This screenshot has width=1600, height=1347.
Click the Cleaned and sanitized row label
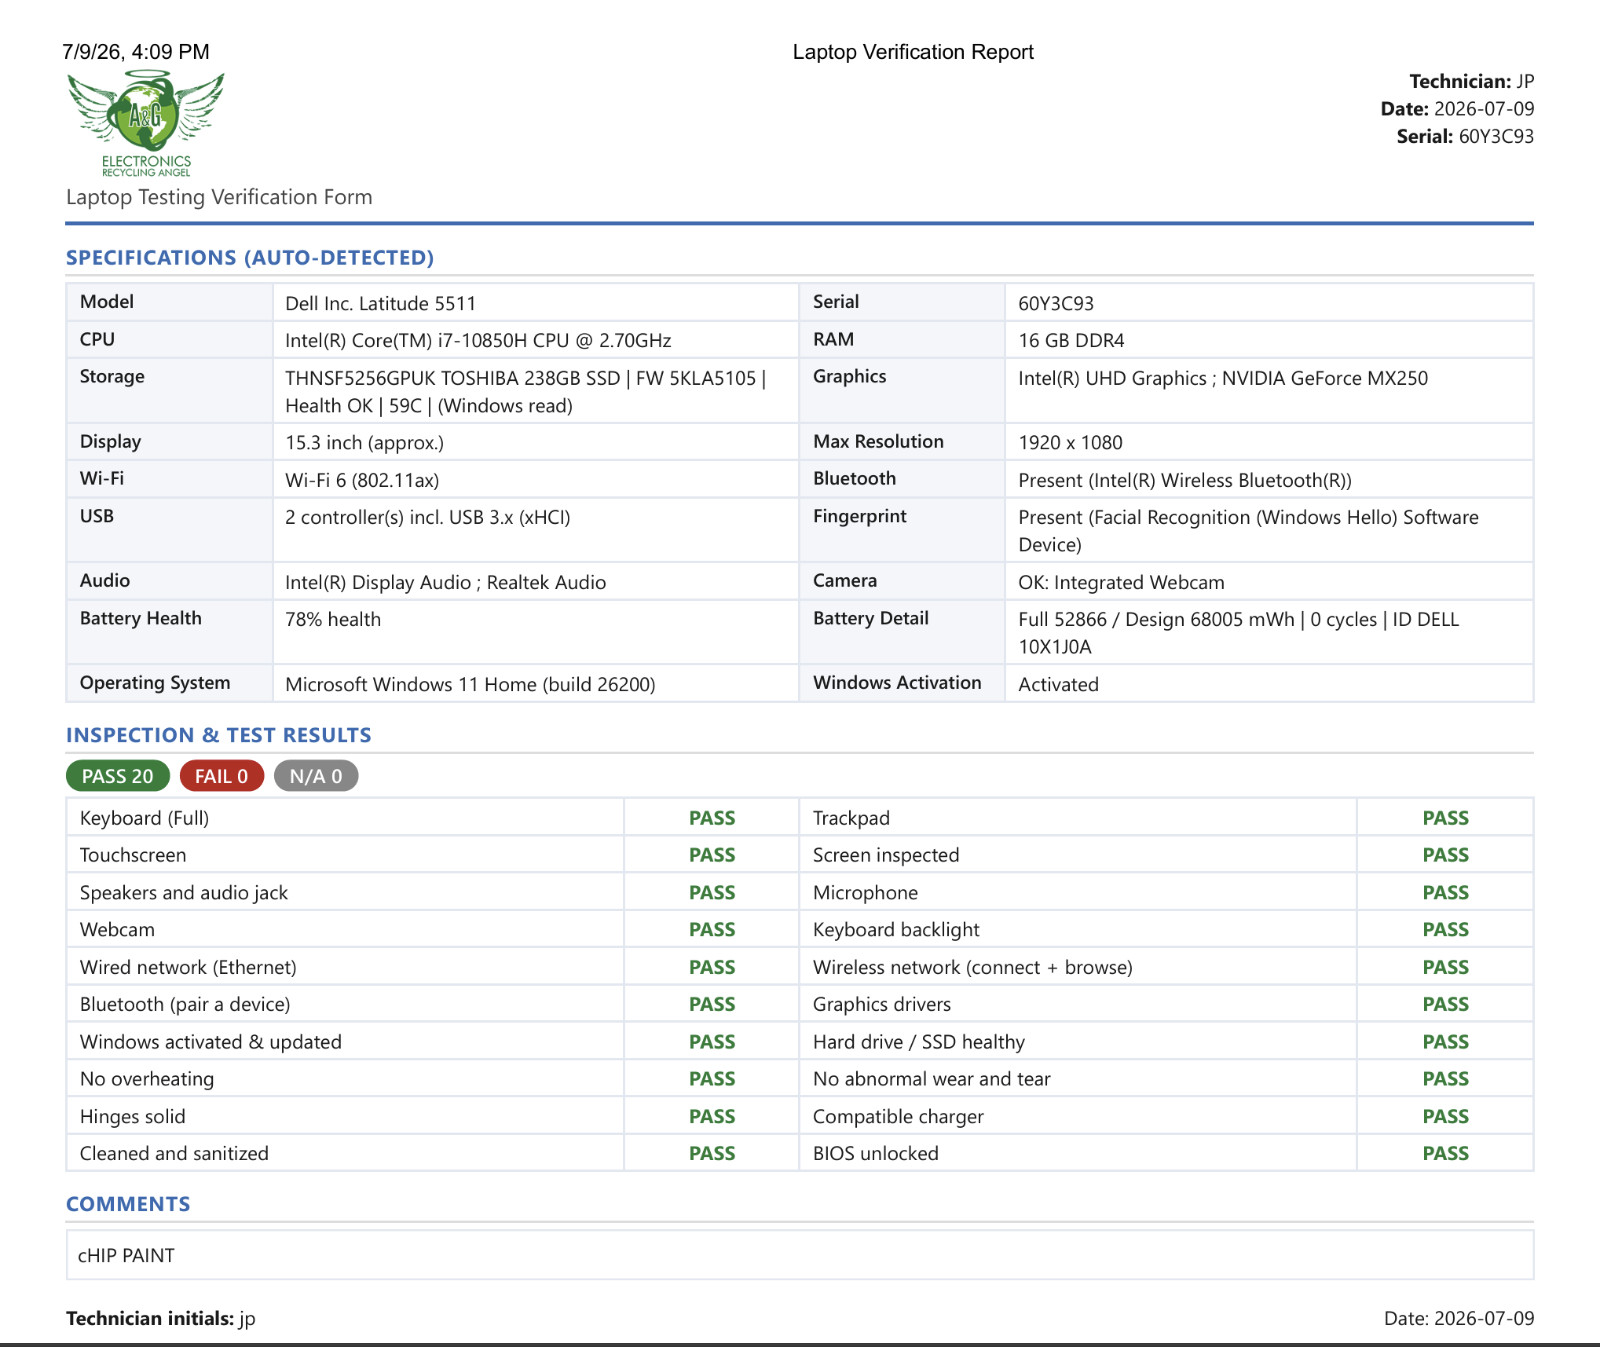(x=174, y=1153)
